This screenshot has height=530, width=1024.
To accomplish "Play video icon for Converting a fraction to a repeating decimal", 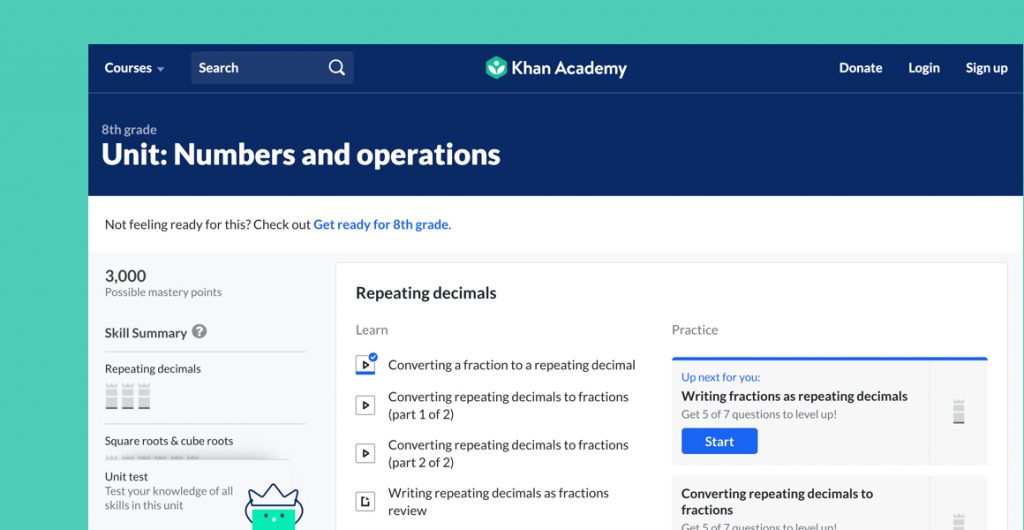I will (366, 364).
